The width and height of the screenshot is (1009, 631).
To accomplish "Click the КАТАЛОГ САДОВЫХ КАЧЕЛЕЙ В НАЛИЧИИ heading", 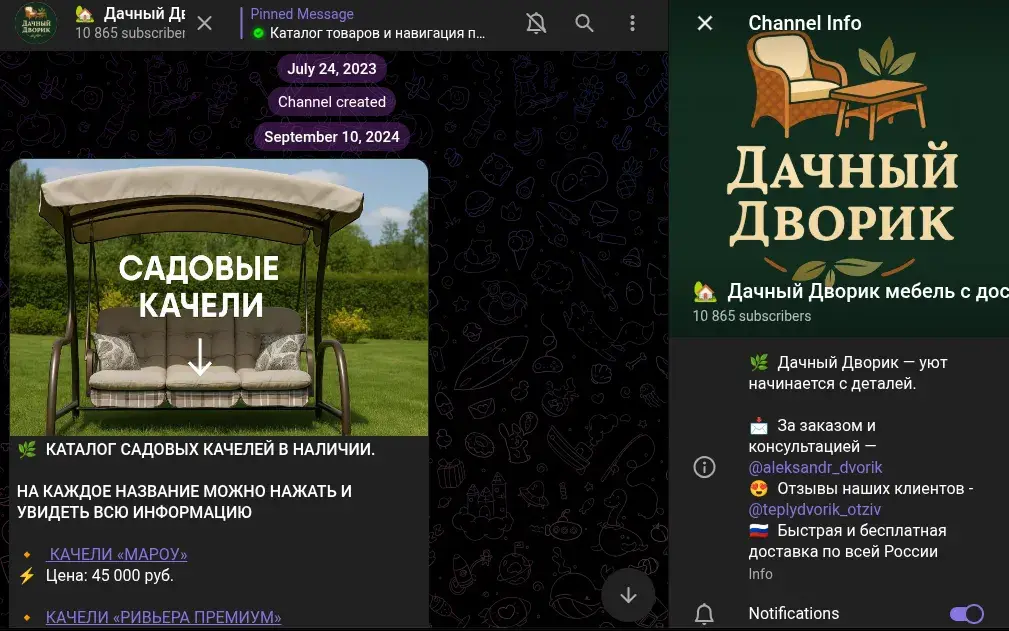I will tap(210, 449).
